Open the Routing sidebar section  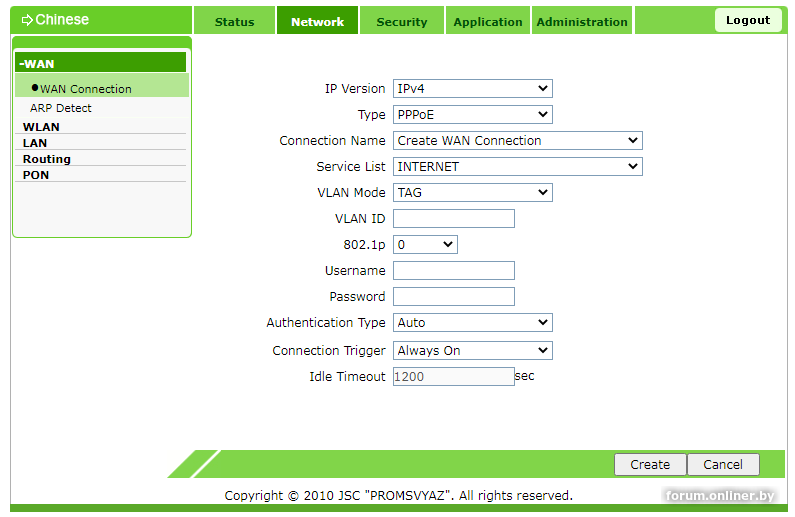point(47,159)
